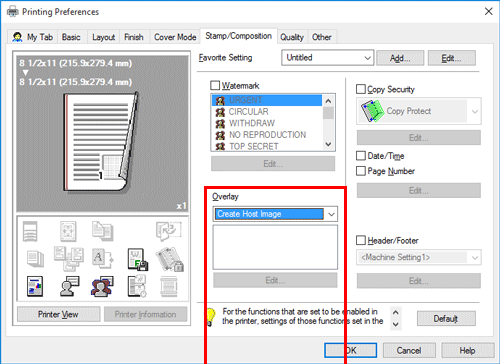
Task: Enable the Page Number checkbox
Action: [x=361, y=171]
